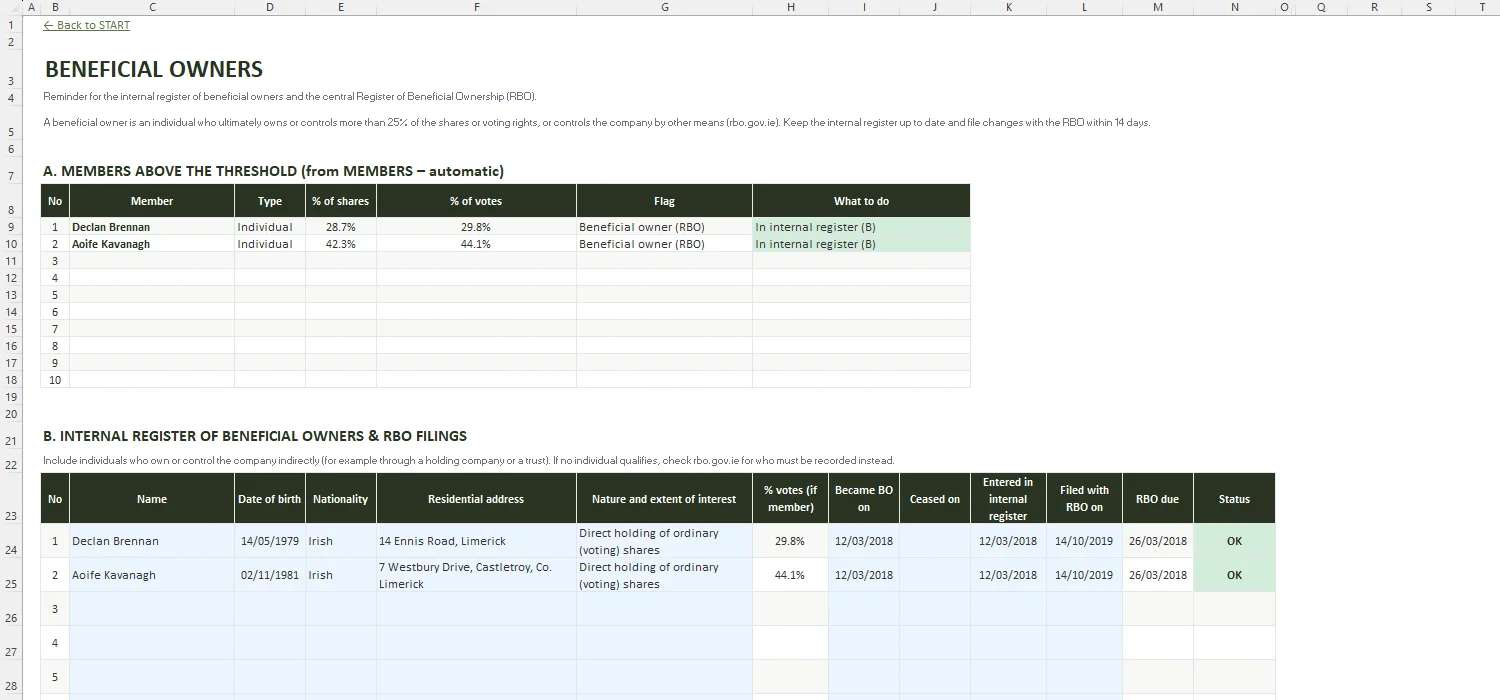Select section A heading 'MEMBERS ABOVE THE THRESHOLD'
The height and width of the screenshot is (700, 1500).
point(273,171)
